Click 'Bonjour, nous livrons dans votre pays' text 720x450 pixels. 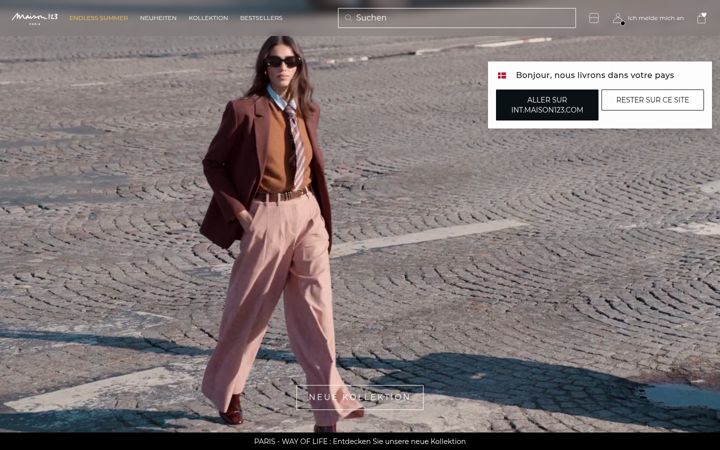click(x=595, y=75)
